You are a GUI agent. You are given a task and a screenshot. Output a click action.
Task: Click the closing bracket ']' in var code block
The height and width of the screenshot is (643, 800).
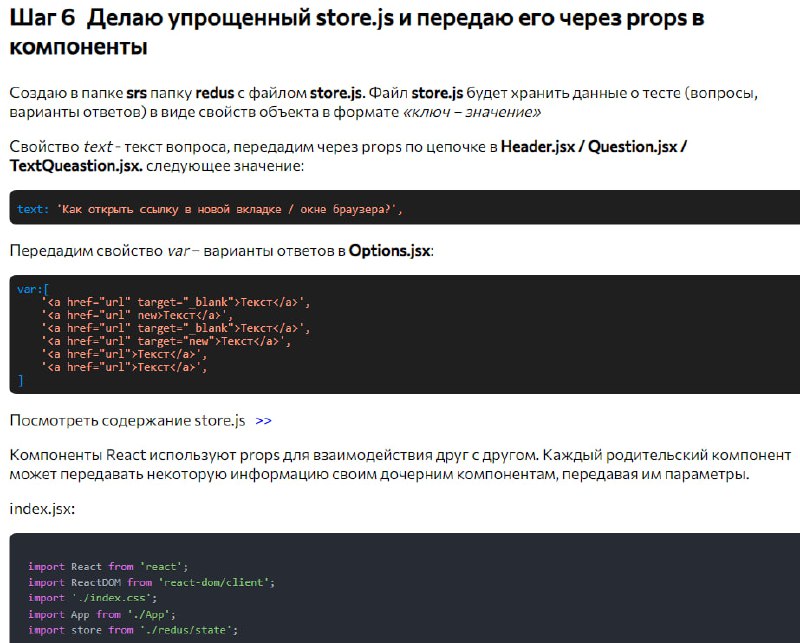tap(20, 380)
